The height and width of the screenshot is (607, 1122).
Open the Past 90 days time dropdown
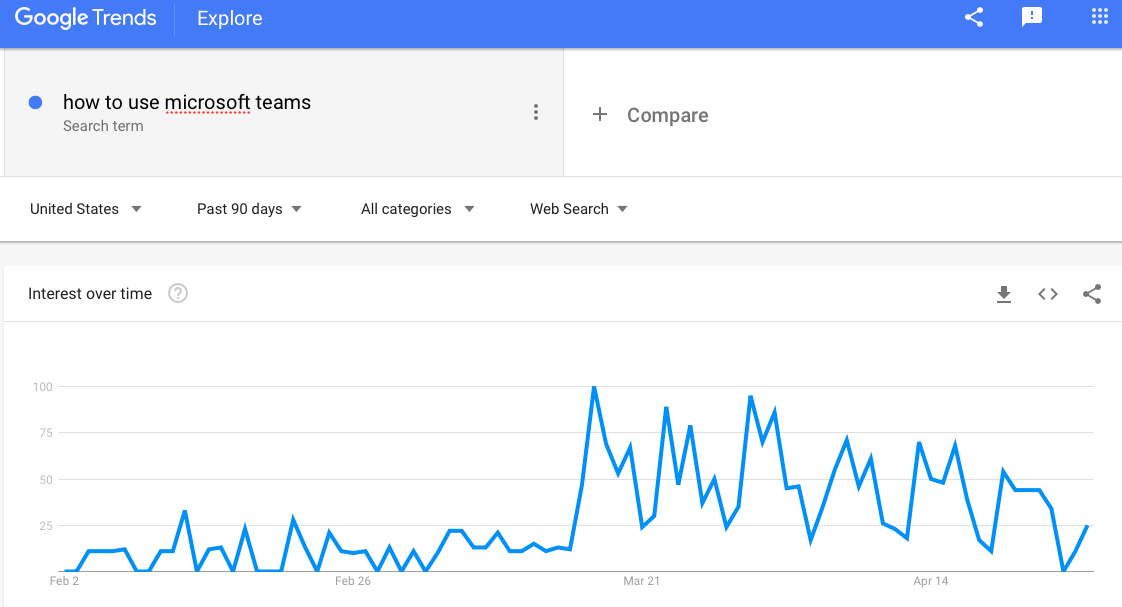[x=249, y=209]
